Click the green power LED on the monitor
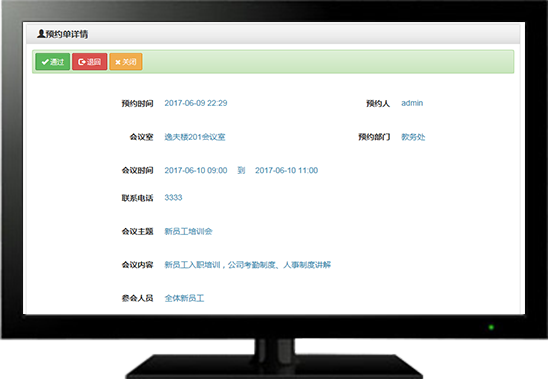The image size is (548, 379). click(x=491, y=327)
